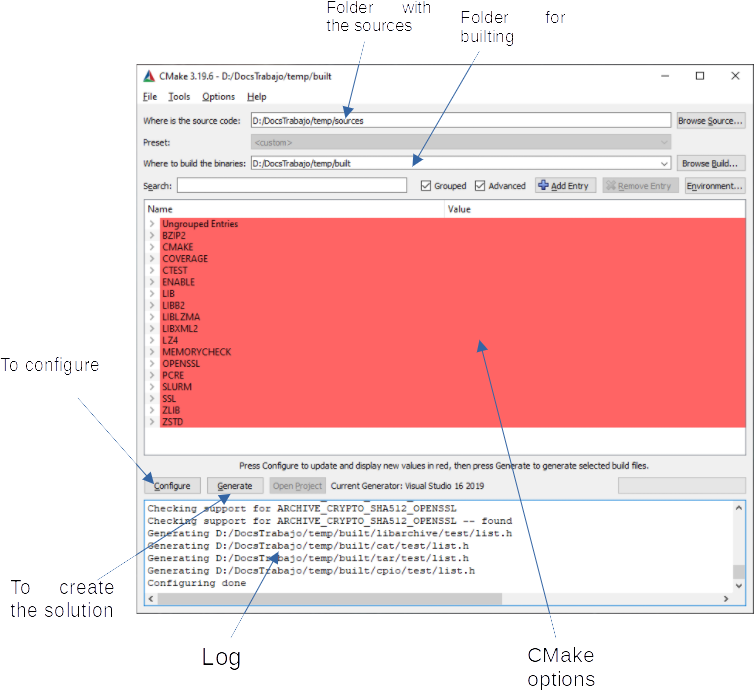
Task: Select the MEMORYCHECK group row
Action: pyautogui.click(x=452, y=352)
